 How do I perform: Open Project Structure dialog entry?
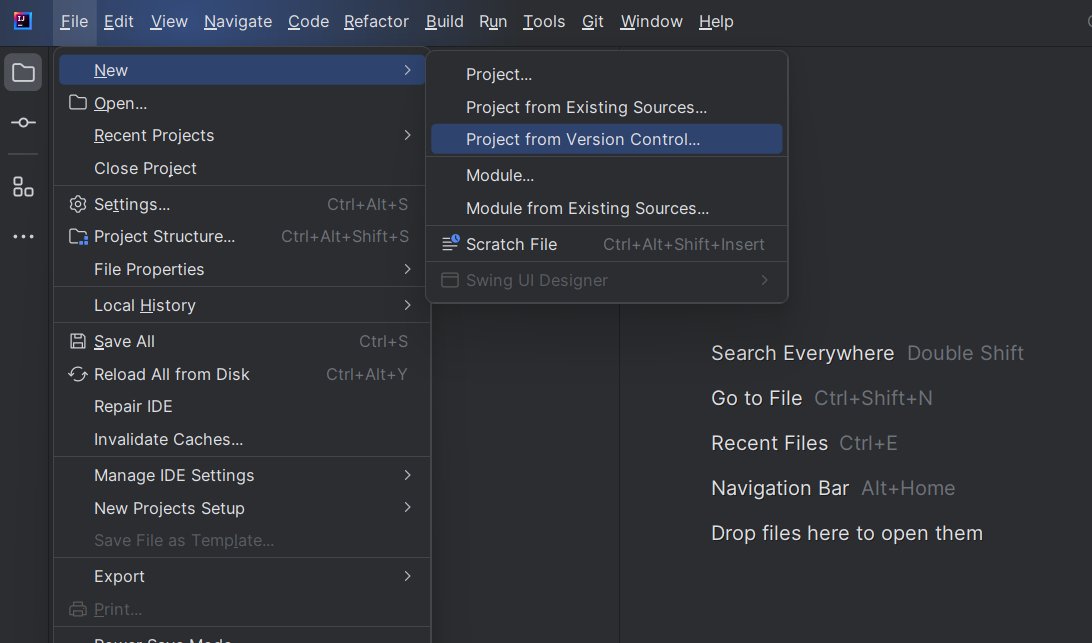[x=164, y=236]
